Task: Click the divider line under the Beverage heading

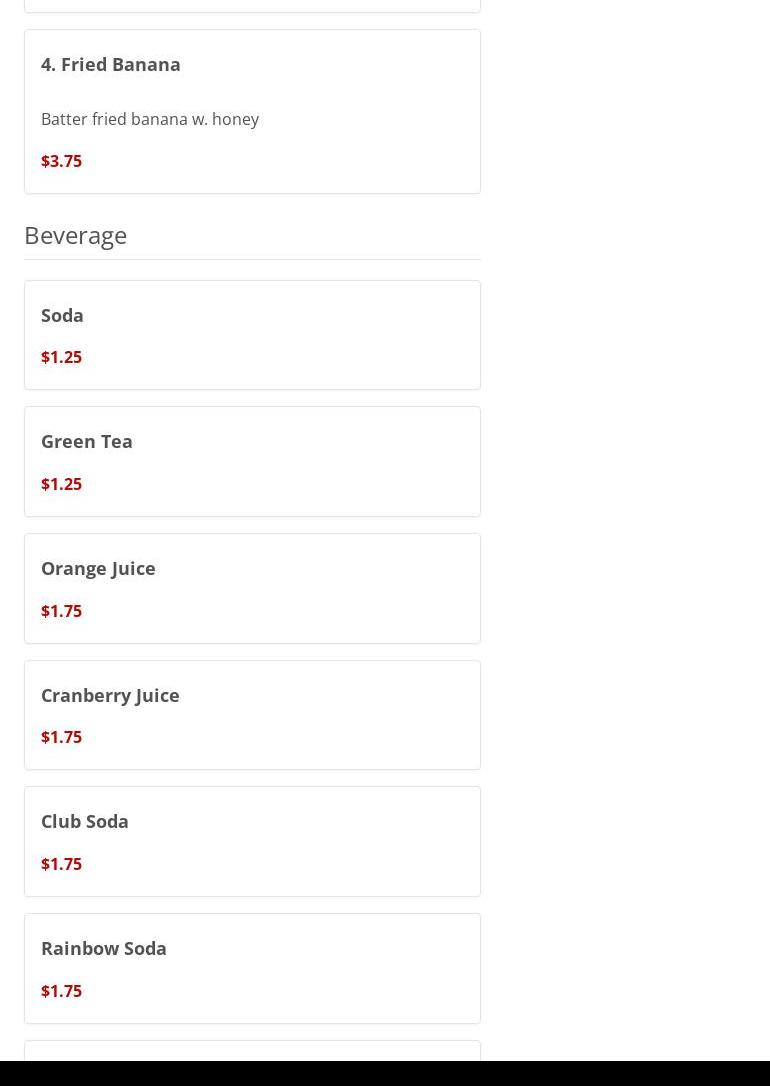Action: coord(252,259)
